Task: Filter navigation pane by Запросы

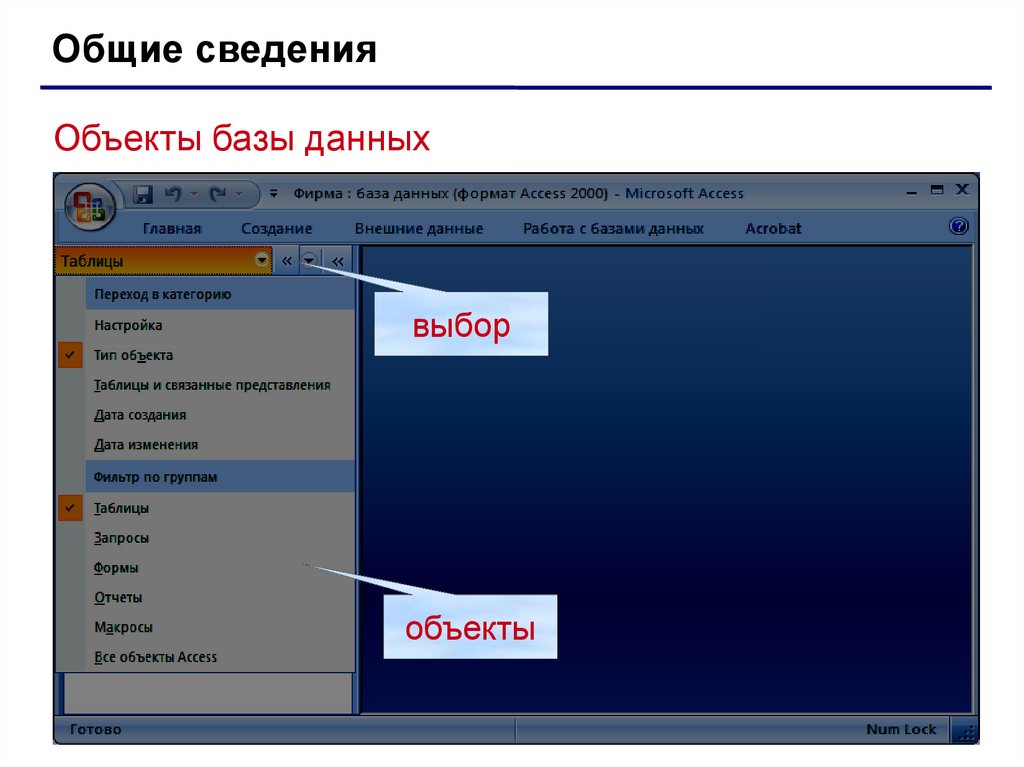Action: pos(220,538)
